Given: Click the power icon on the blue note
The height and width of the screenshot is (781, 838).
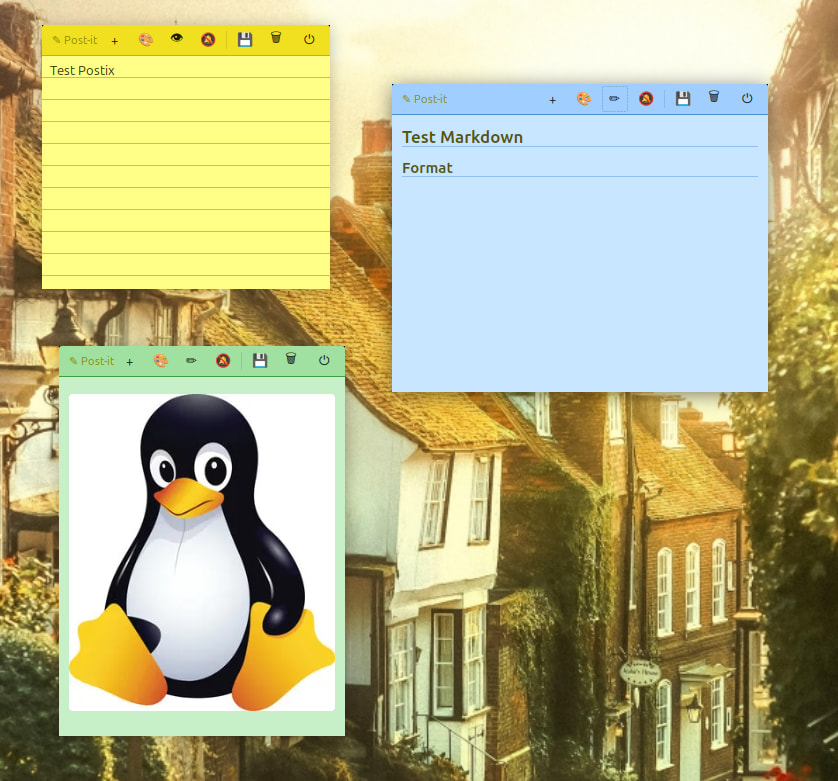Looking at the screenshot, I should click(747, 99).
